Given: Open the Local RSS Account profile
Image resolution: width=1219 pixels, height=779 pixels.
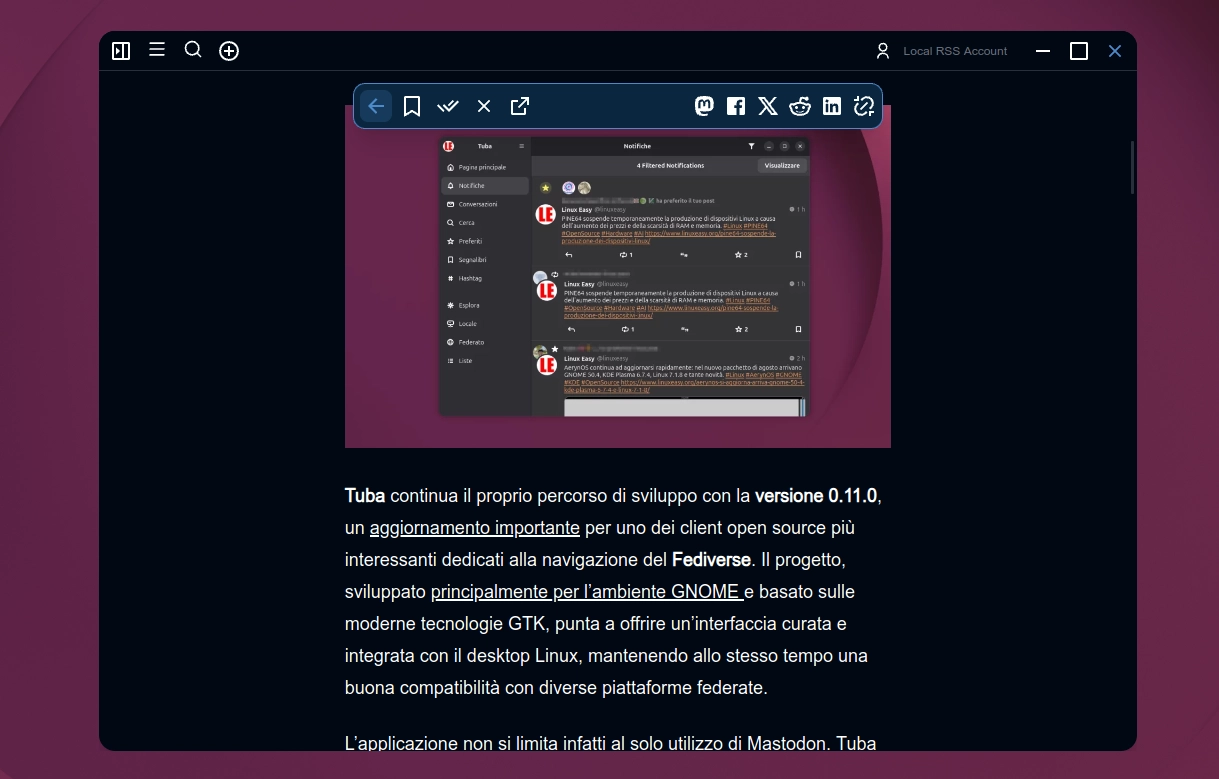Looking at the screenshot, I should pos(941,51).
